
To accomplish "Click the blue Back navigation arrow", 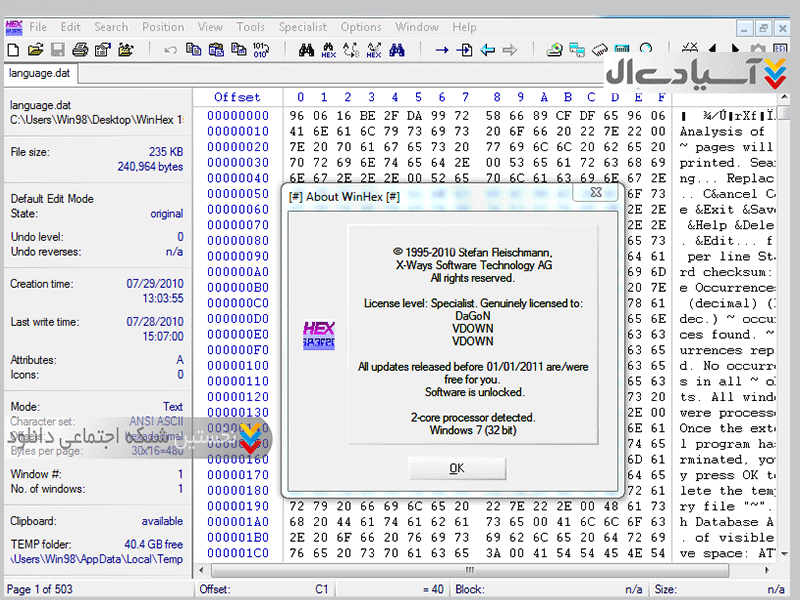I will [487, 49].
